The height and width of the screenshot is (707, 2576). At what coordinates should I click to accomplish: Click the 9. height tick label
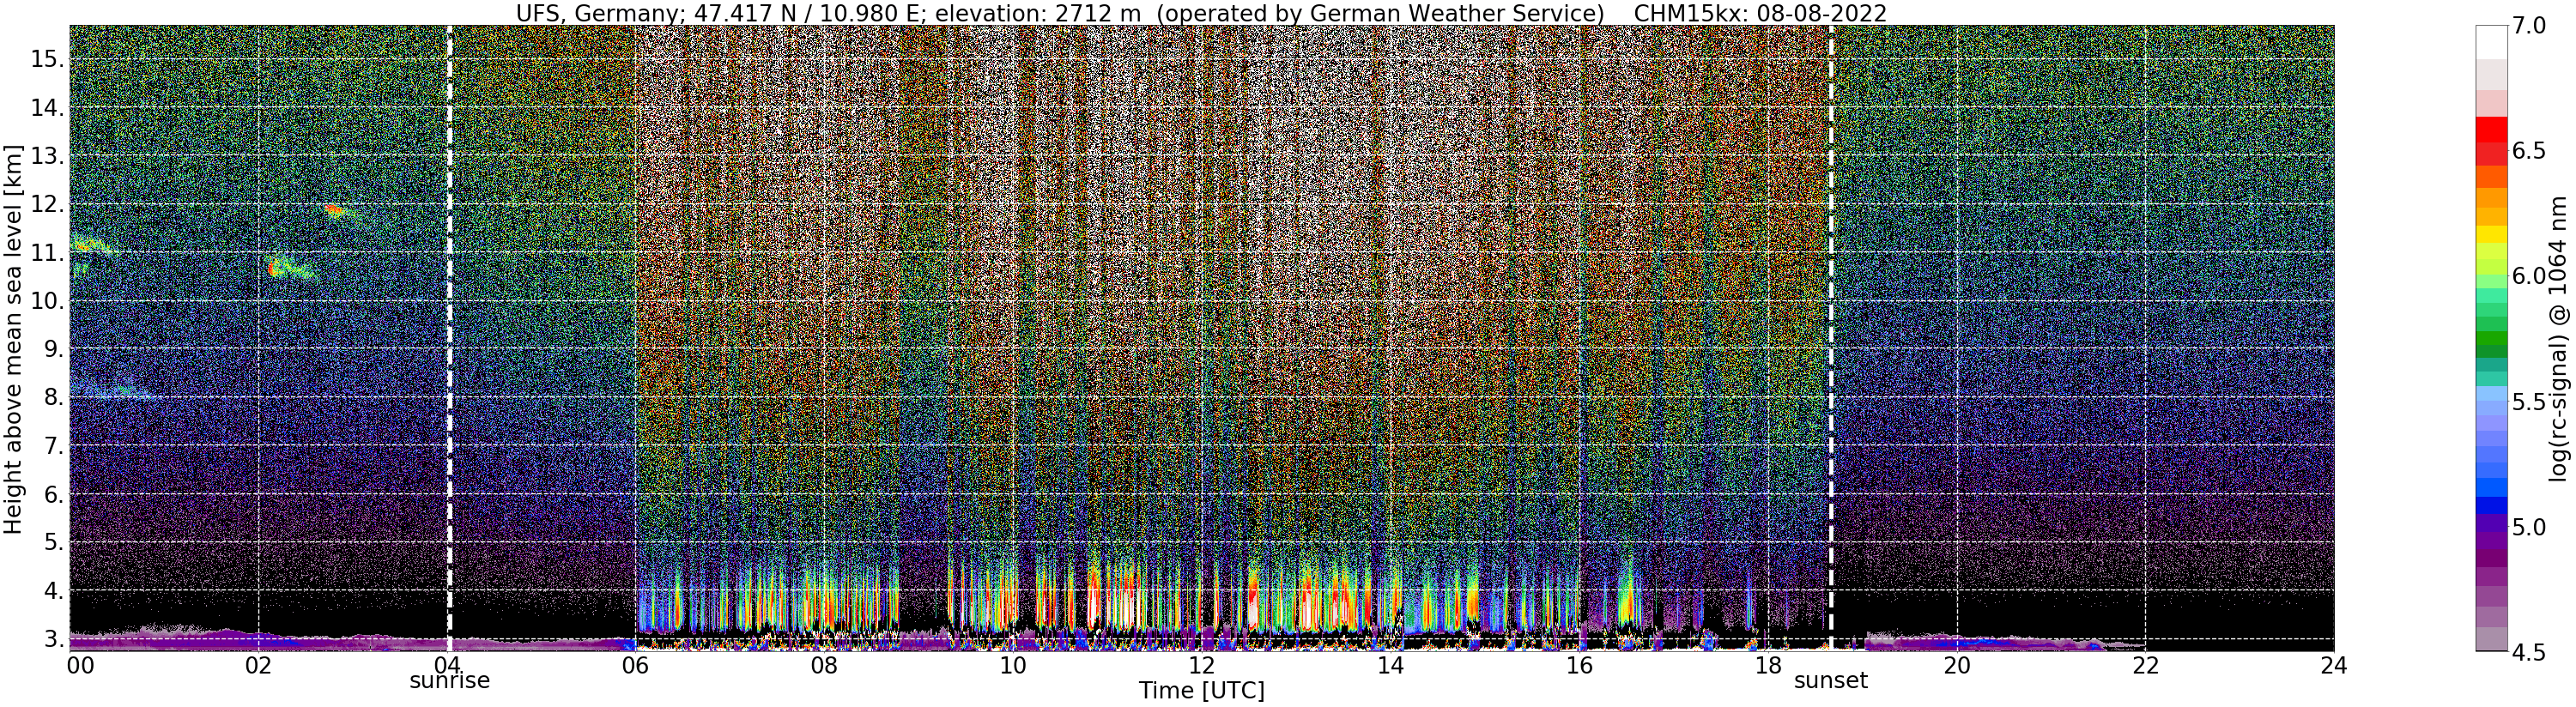[52, 349]
